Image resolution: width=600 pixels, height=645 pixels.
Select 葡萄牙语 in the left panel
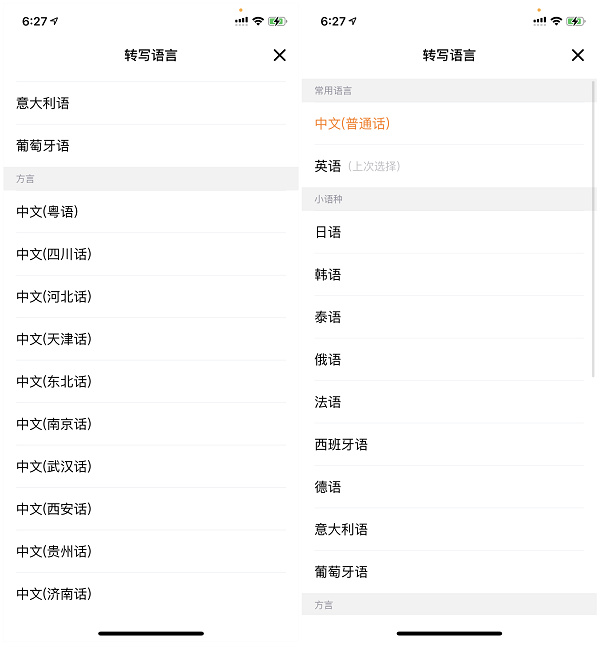tap(151, 146)
